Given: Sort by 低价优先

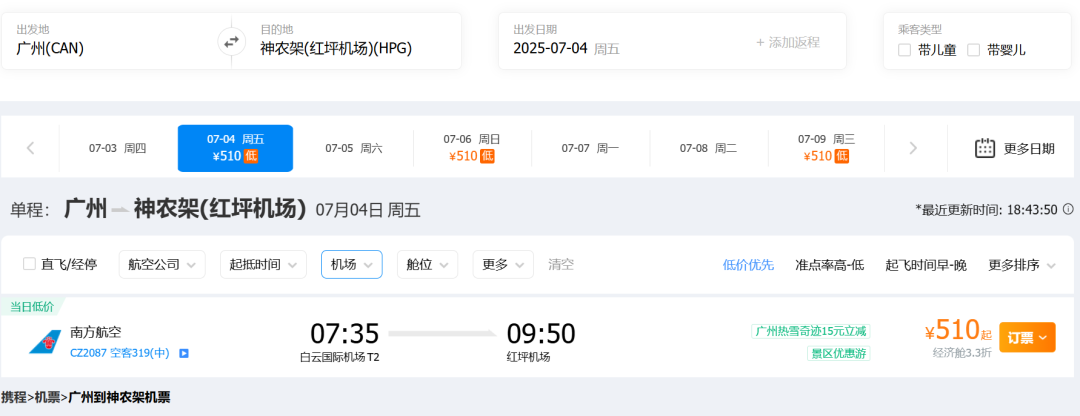Looking at the screenshot, I should [x=748, y=265].
